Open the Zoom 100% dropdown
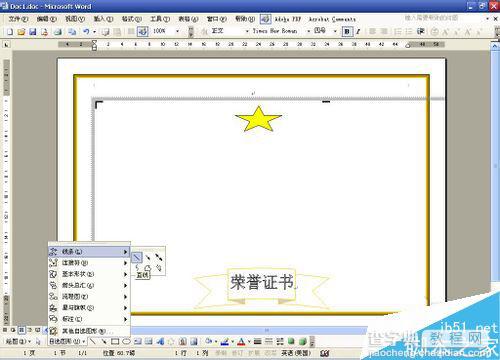 pyautogui.click(x=177, y=32)
